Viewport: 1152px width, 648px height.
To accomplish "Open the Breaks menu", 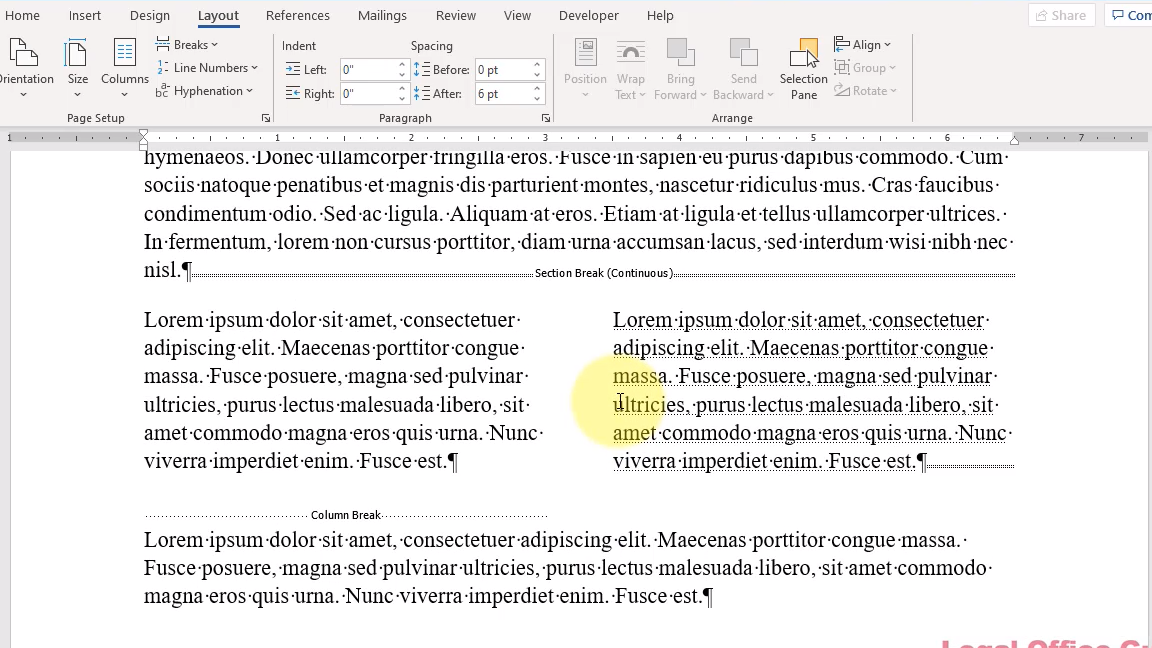I will pos(188,44).
